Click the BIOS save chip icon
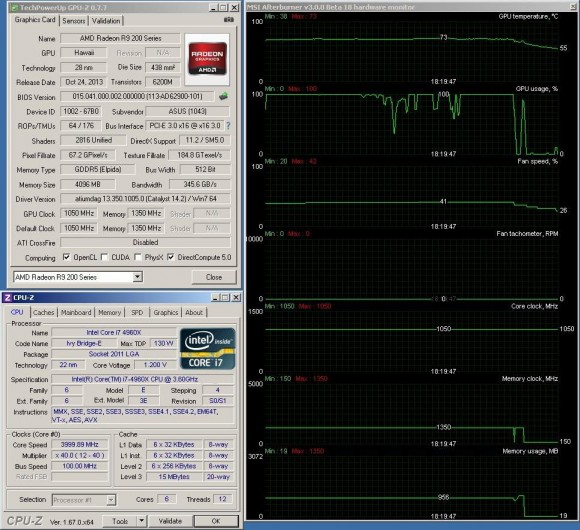 [x=223, y=97]
